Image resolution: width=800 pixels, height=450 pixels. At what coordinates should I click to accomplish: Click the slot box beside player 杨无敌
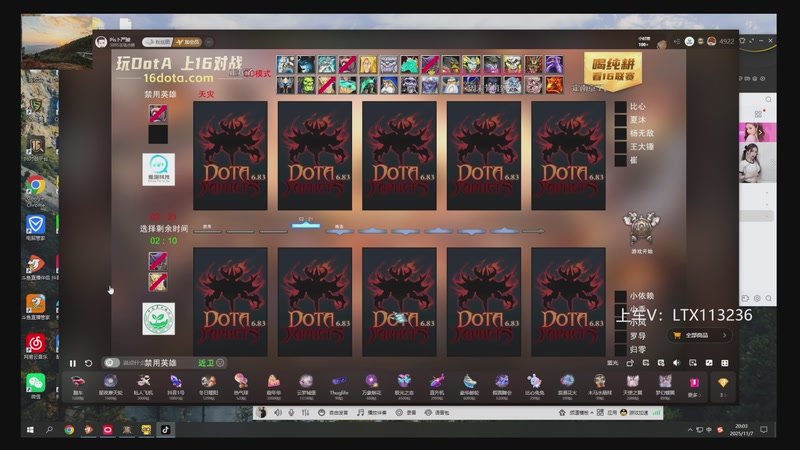click(620, 133)
